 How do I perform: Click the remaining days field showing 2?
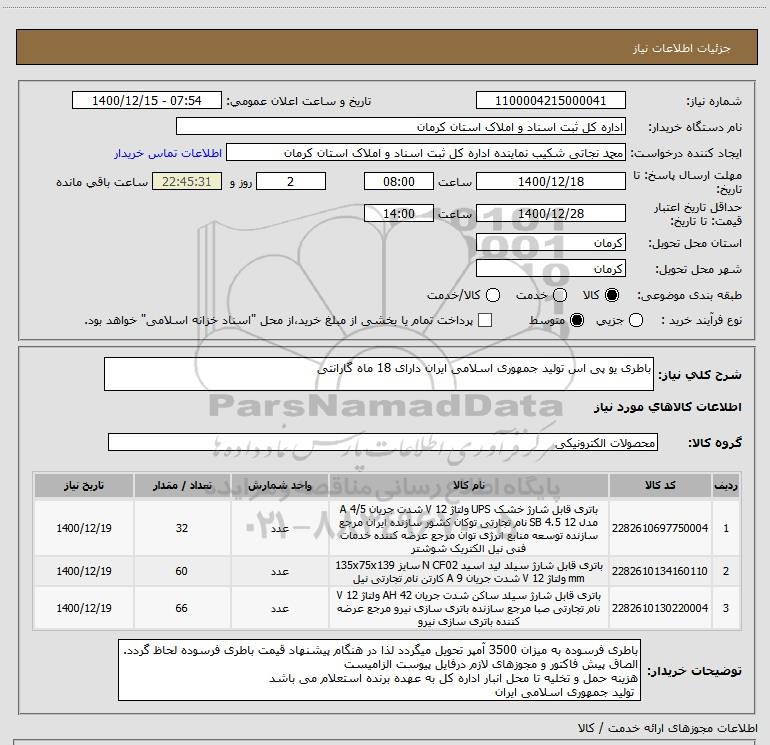[x=291, y=182]
